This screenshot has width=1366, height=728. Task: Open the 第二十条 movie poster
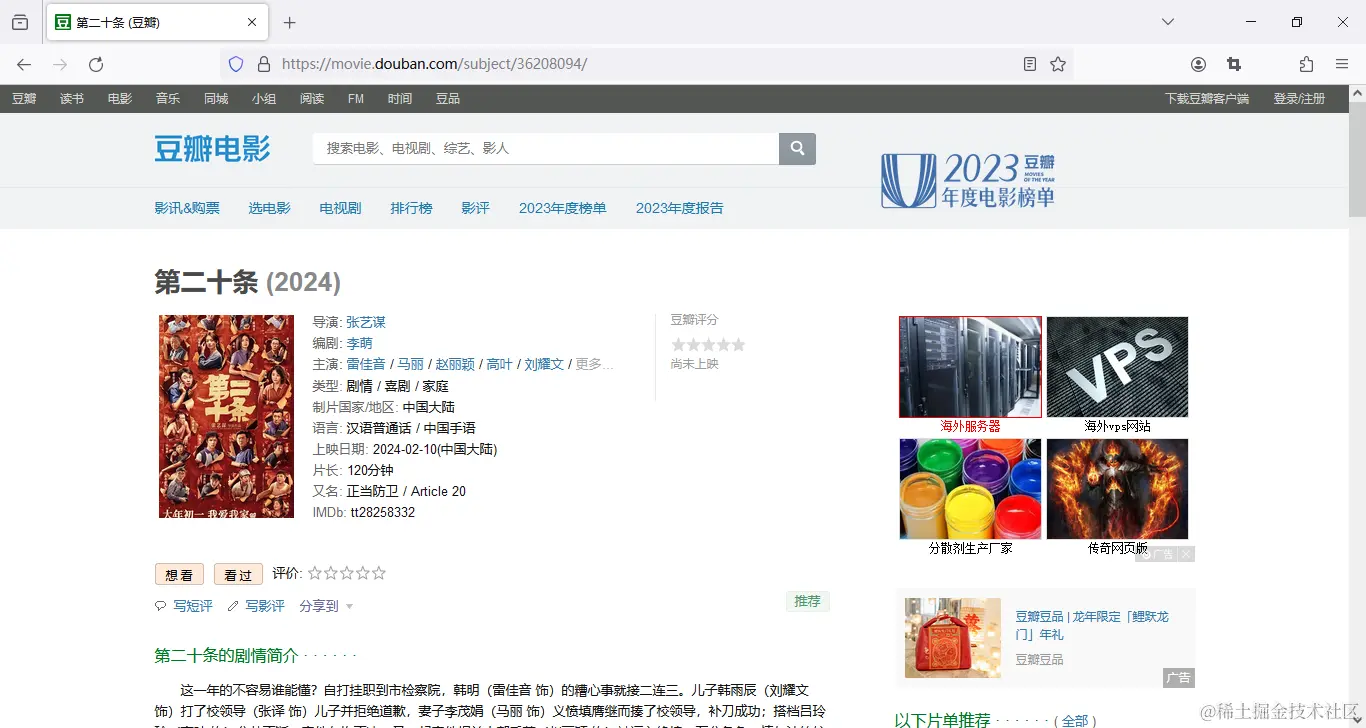click(226, 416)
